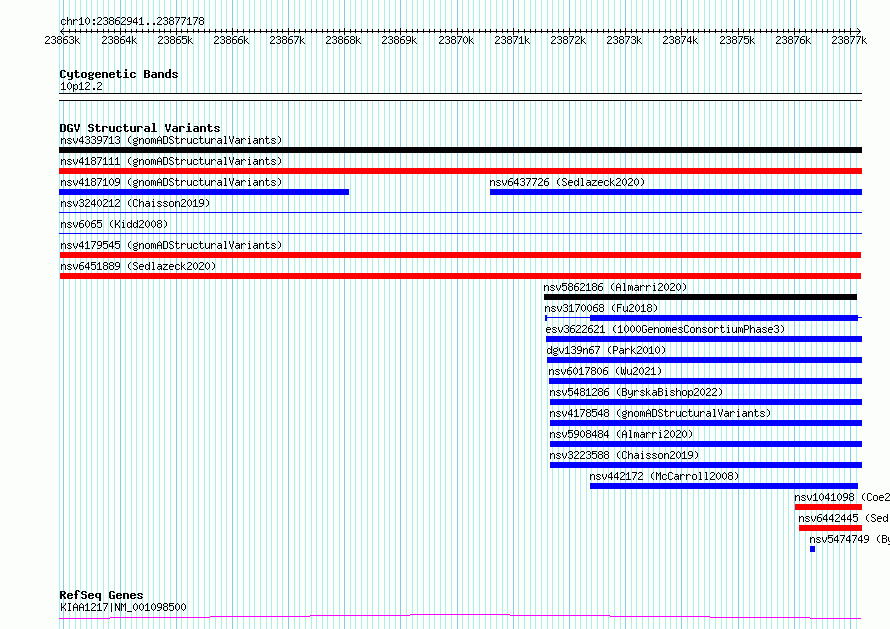Click the DGV Structural Variants track title
Image resolution: width=890 pixels, height=629 pixels.
click(x=140, y=128)
